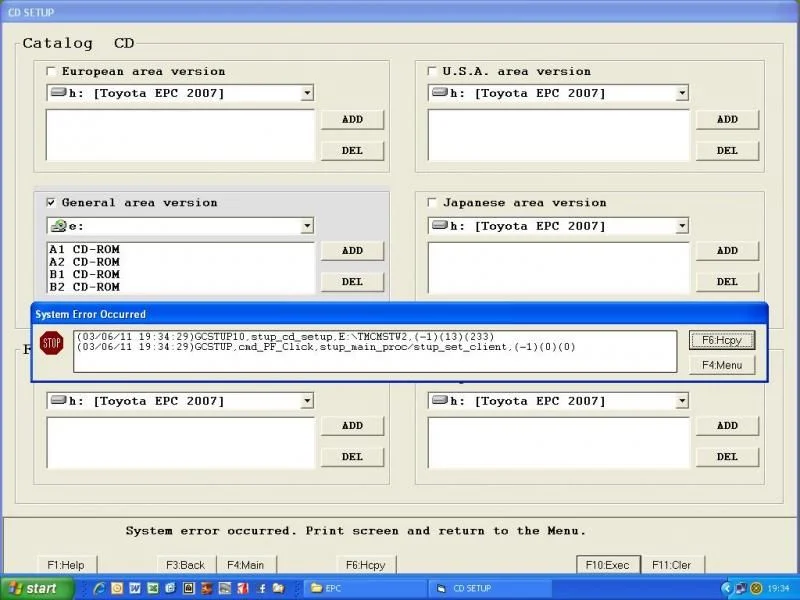Click the round yellow tray icon
This screenshot has width=800, height=600.
pyautogui.click(x=756, y=588)
